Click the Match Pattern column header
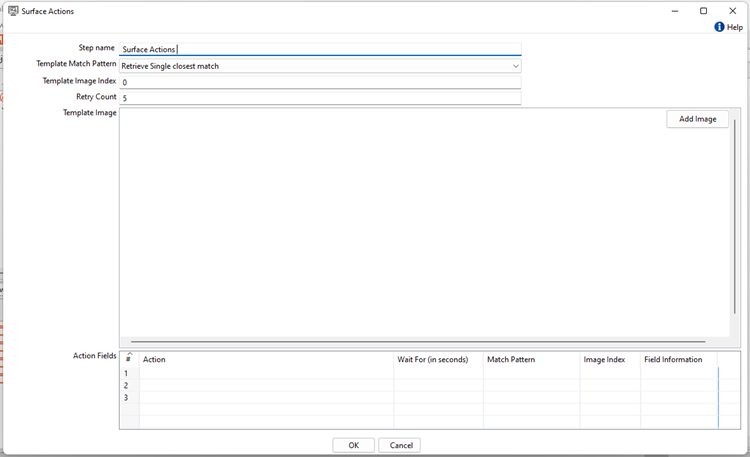 pos(530,359)
